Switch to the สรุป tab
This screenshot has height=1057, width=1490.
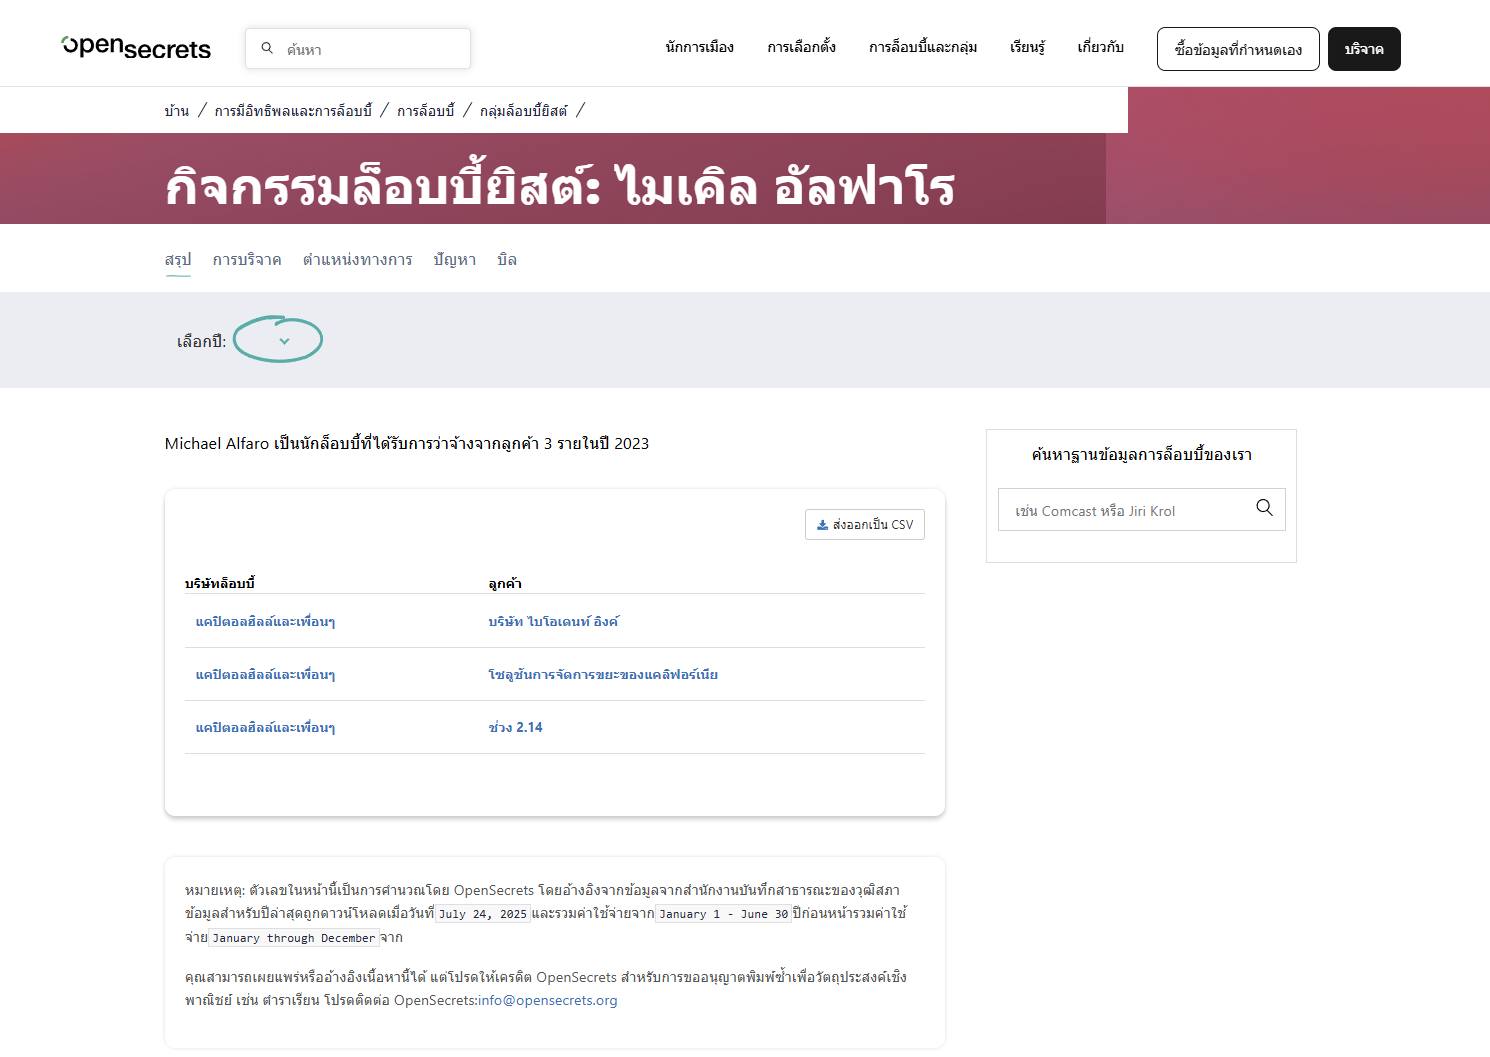click(x=177, y=260)
